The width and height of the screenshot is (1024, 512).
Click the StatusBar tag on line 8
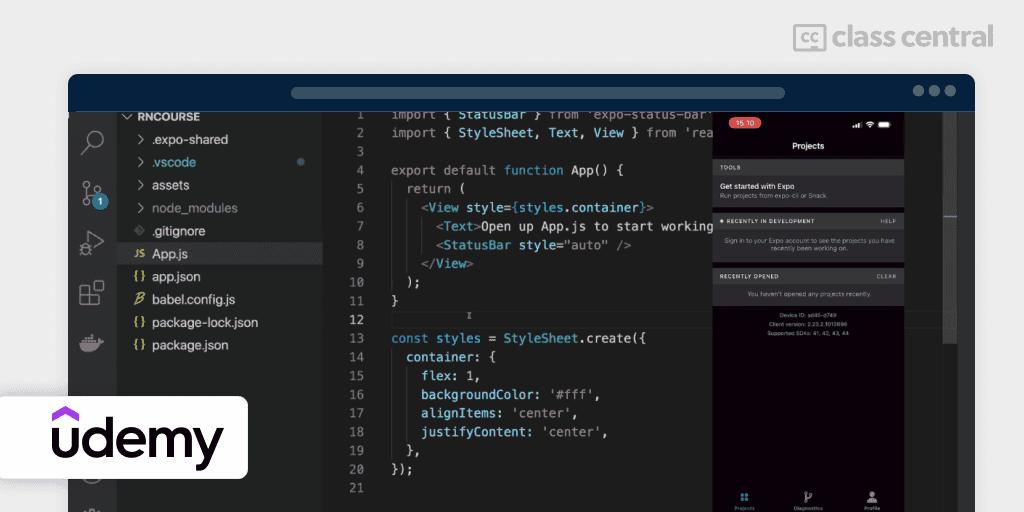pos(534,246)
